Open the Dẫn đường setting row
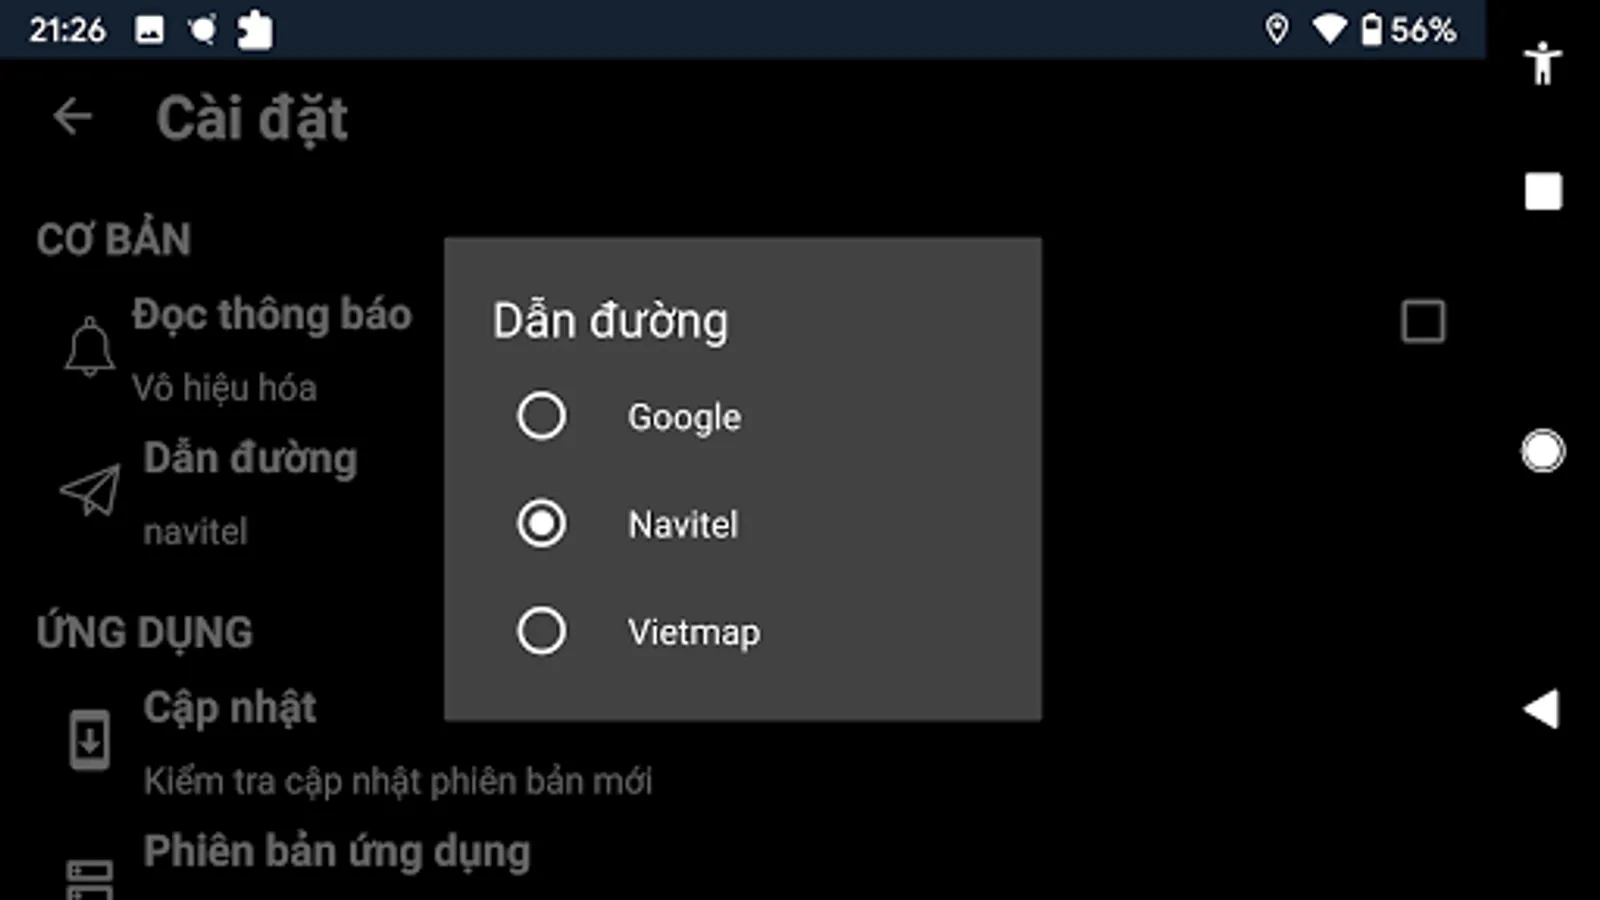 coord(250,458)
